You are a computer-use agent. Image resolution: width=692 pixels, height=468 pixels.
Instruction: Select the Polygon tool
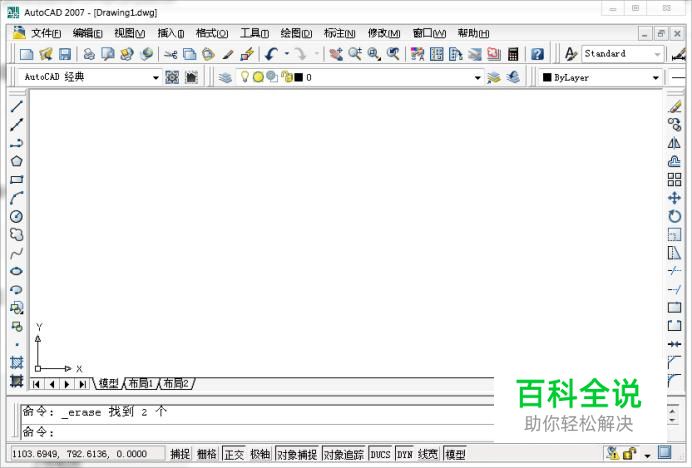point(16,161)
